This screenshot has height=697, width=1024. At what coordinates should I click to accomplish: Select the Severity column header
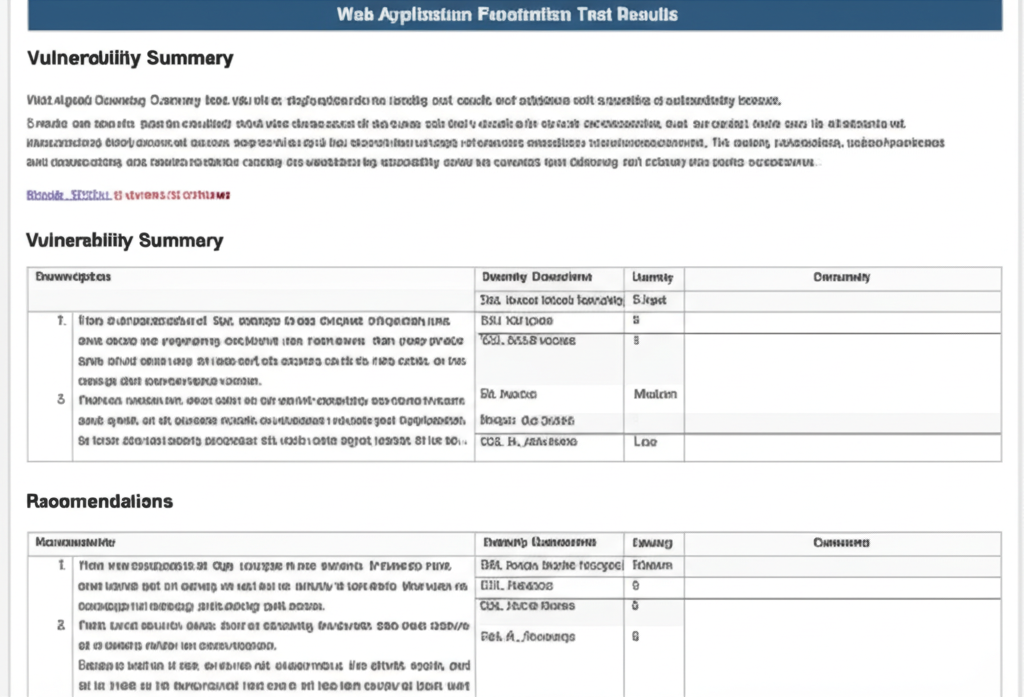(655, 277)
